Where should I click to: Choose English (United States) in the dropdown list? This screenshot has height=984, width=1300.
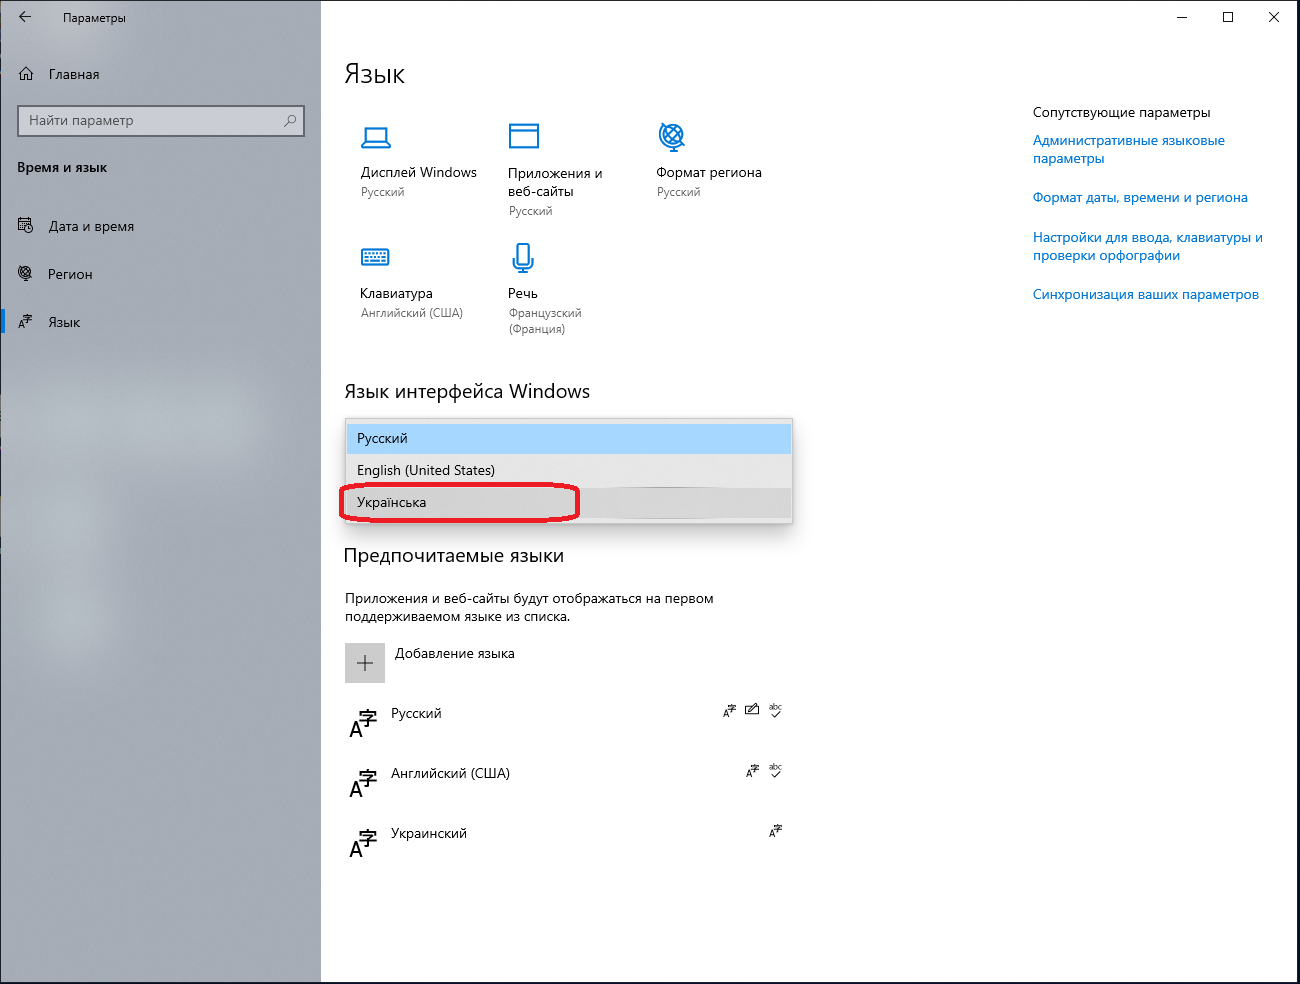pos(426,471)
